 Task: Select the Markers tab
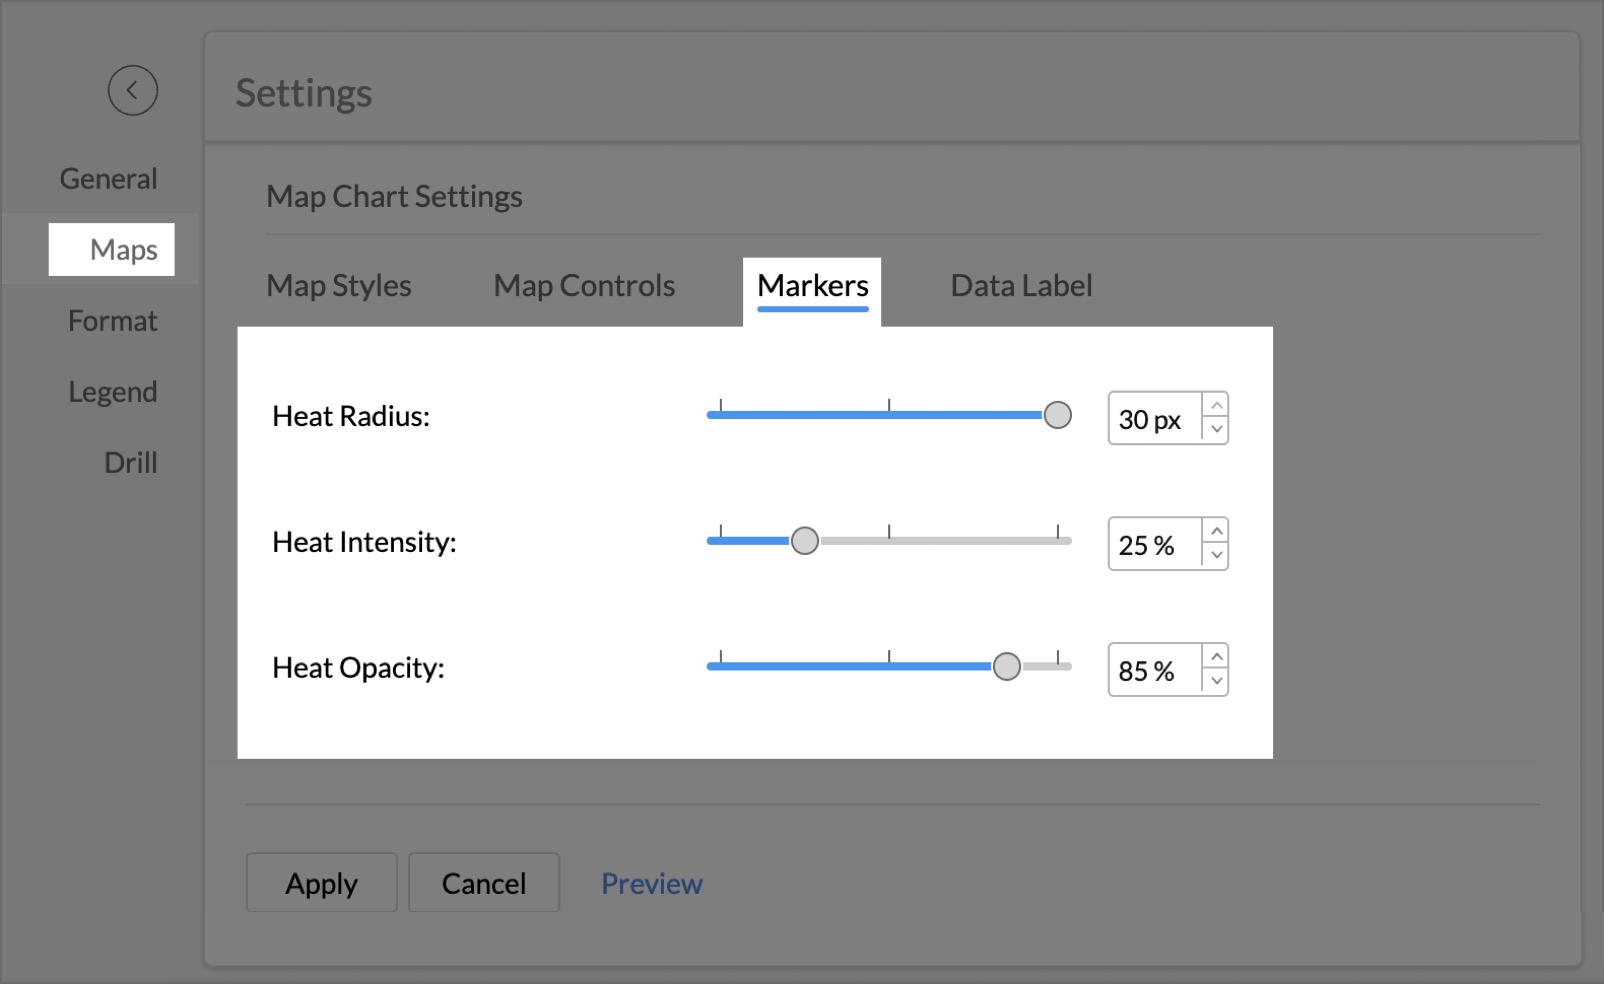812,287
